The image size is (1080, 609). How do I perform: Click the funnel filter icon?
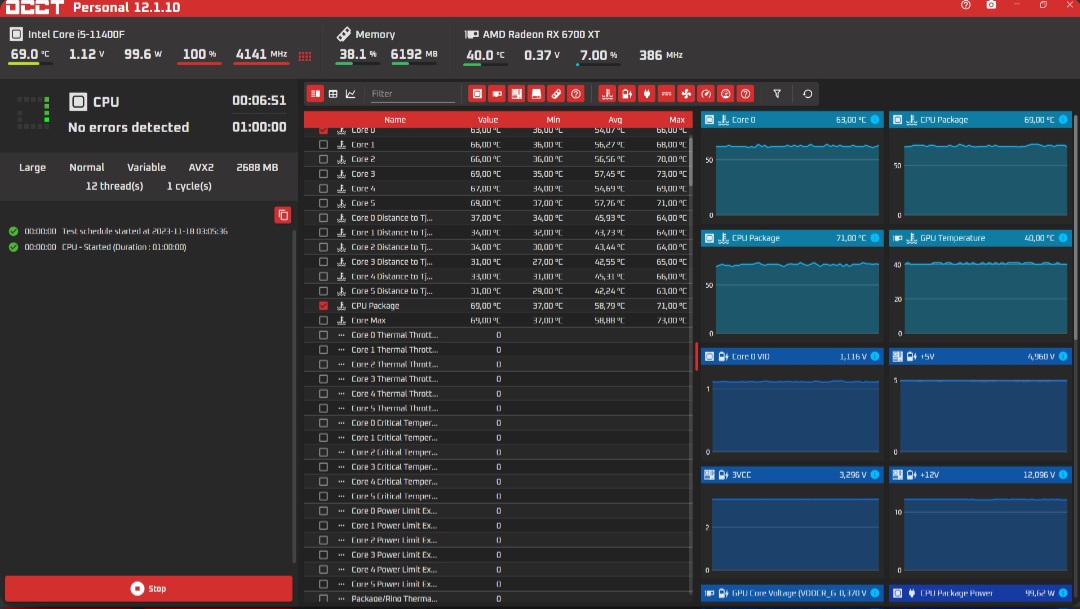777,94
